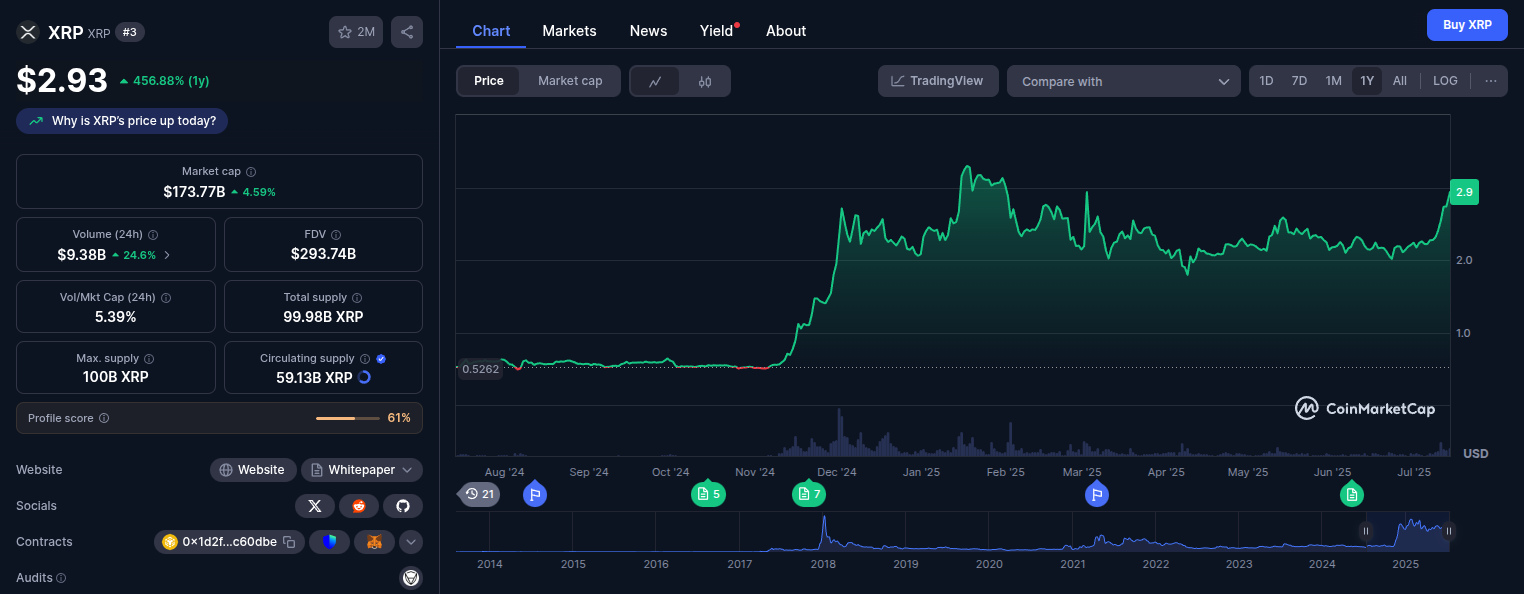Open the X (Twitter) social link
The image size is (1524, 594).
(315, 506)
